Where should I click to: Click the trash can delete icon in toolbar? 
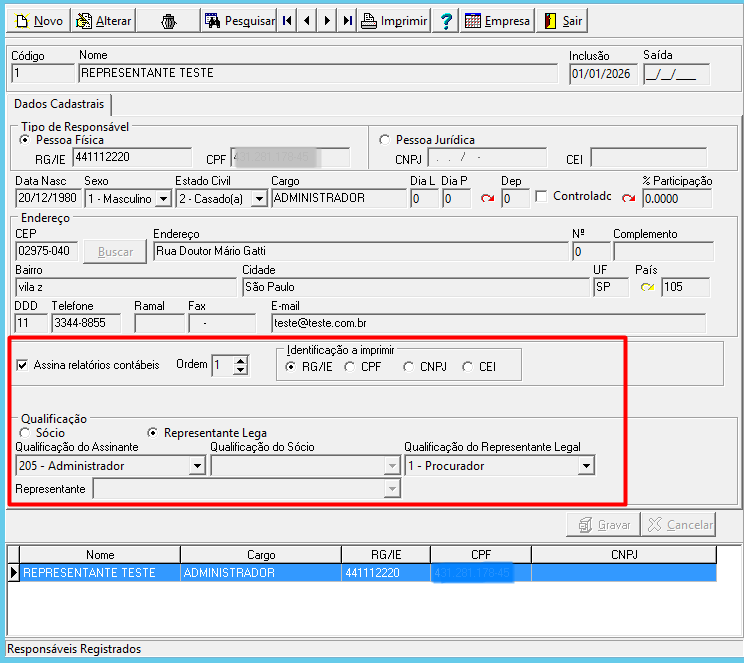(168, 21)
